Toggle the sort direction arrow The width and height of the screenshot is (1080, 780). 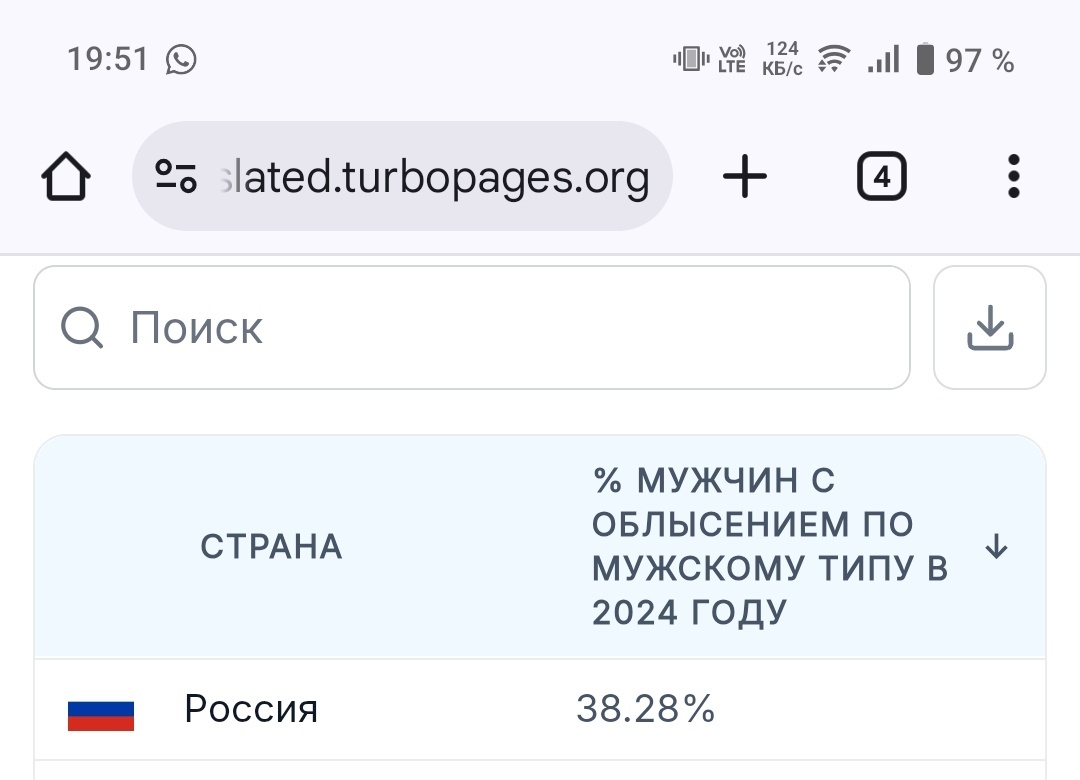(996, 547)
